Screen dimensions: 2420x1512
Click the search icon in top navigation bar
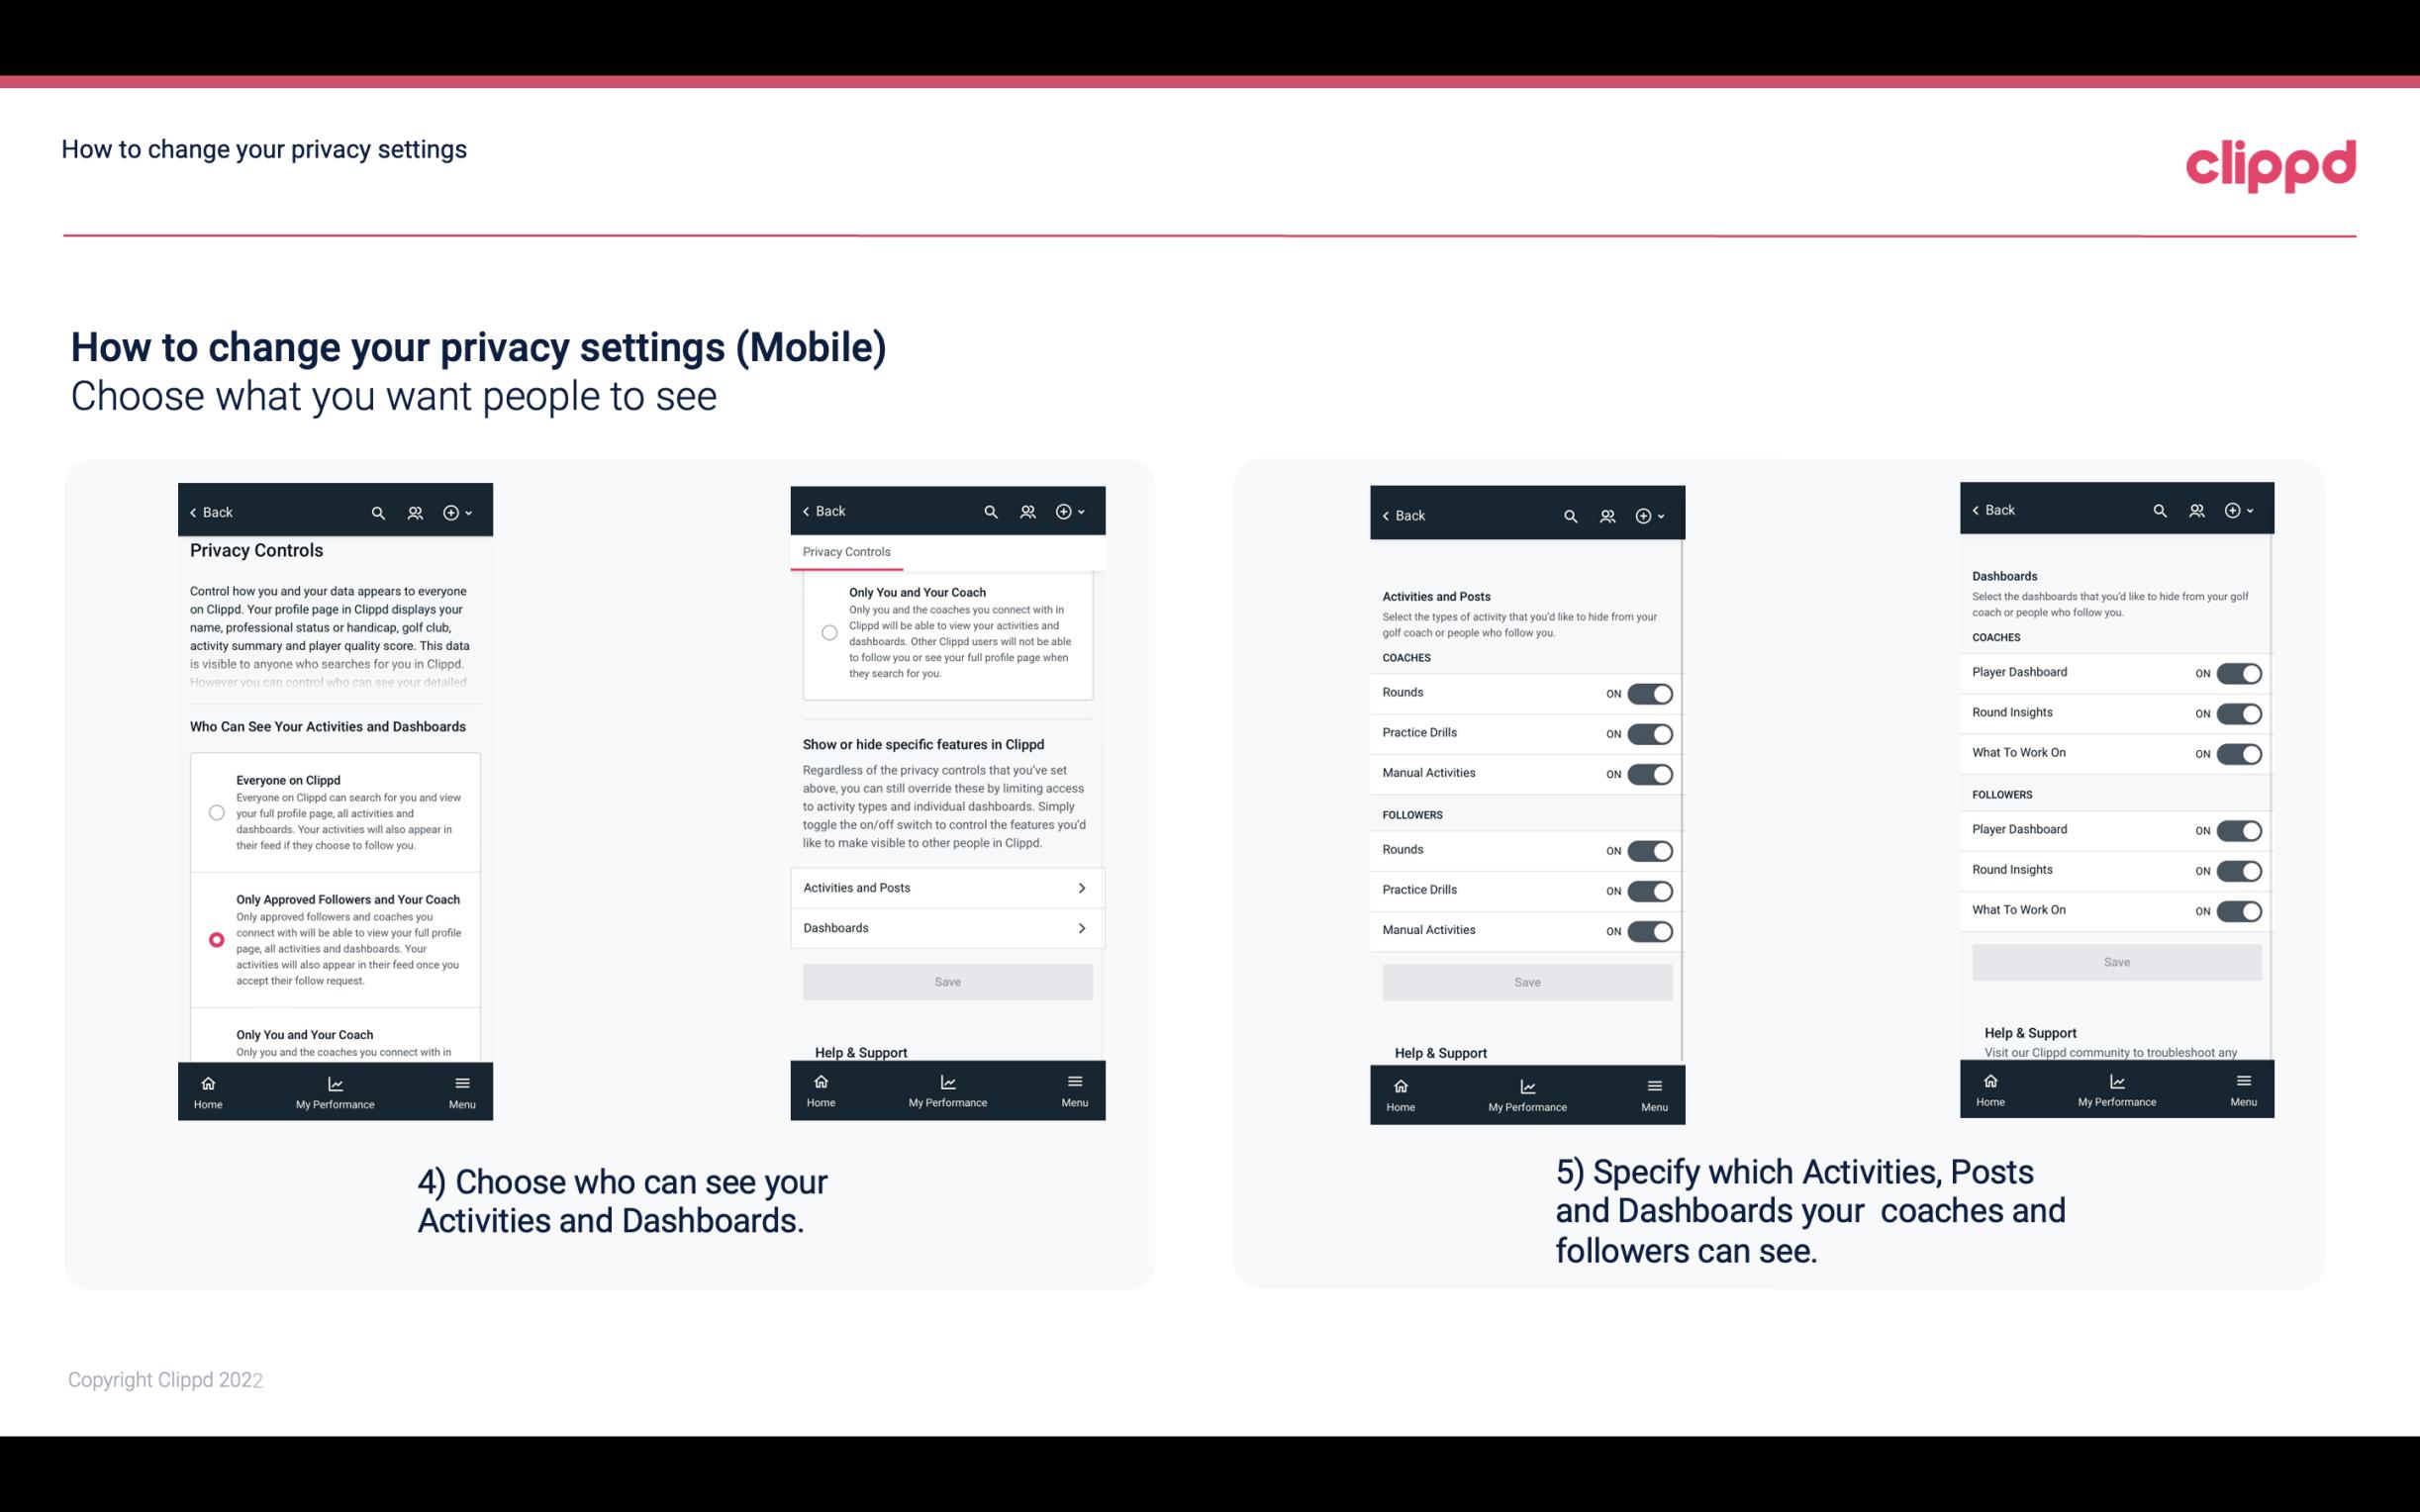(x=378, y=513)
